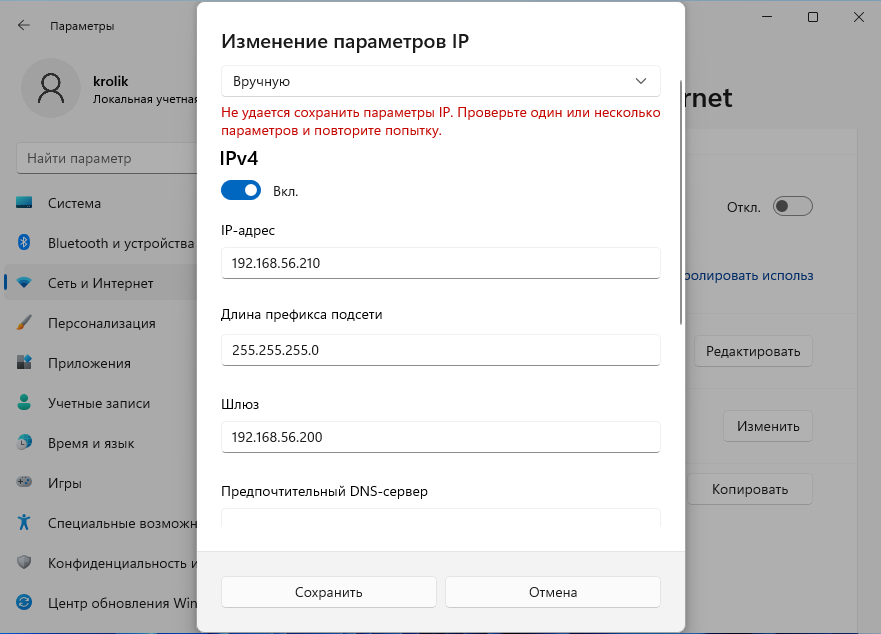Viewport: 881px width, 634px height.
Task: Click the Персонализация brush icon
Action: 24,323
